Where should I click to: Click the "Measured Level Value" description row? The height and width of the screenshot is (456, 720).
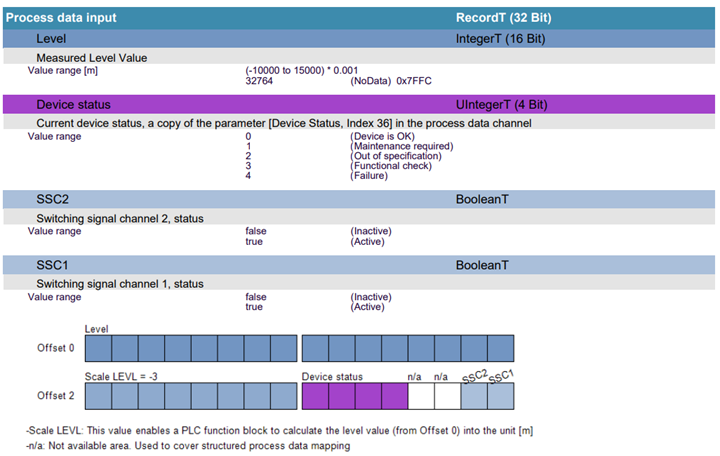[91, 58]
